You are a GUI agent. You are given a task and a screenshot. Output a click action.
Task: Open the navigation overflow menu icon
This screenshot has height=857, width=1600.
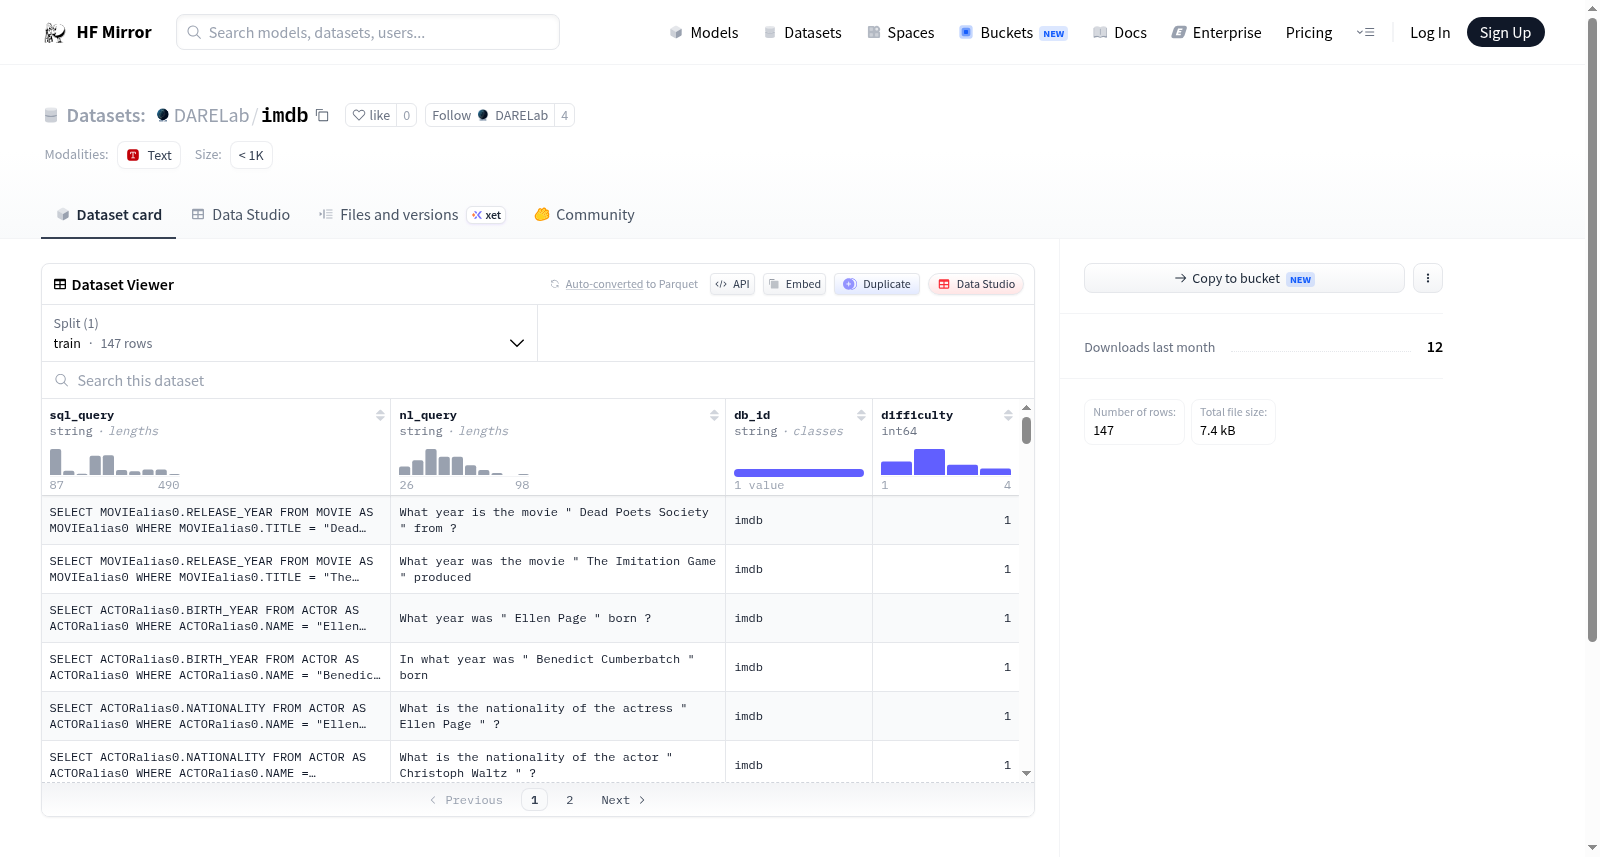pyautogui.click(x=1365, y=33)
